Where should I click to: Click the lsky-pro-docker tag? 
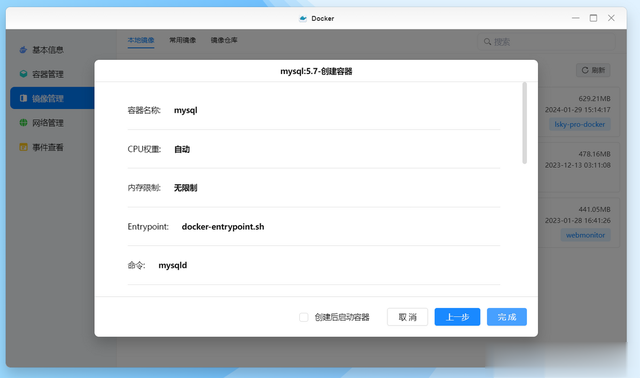coord(580,124)
